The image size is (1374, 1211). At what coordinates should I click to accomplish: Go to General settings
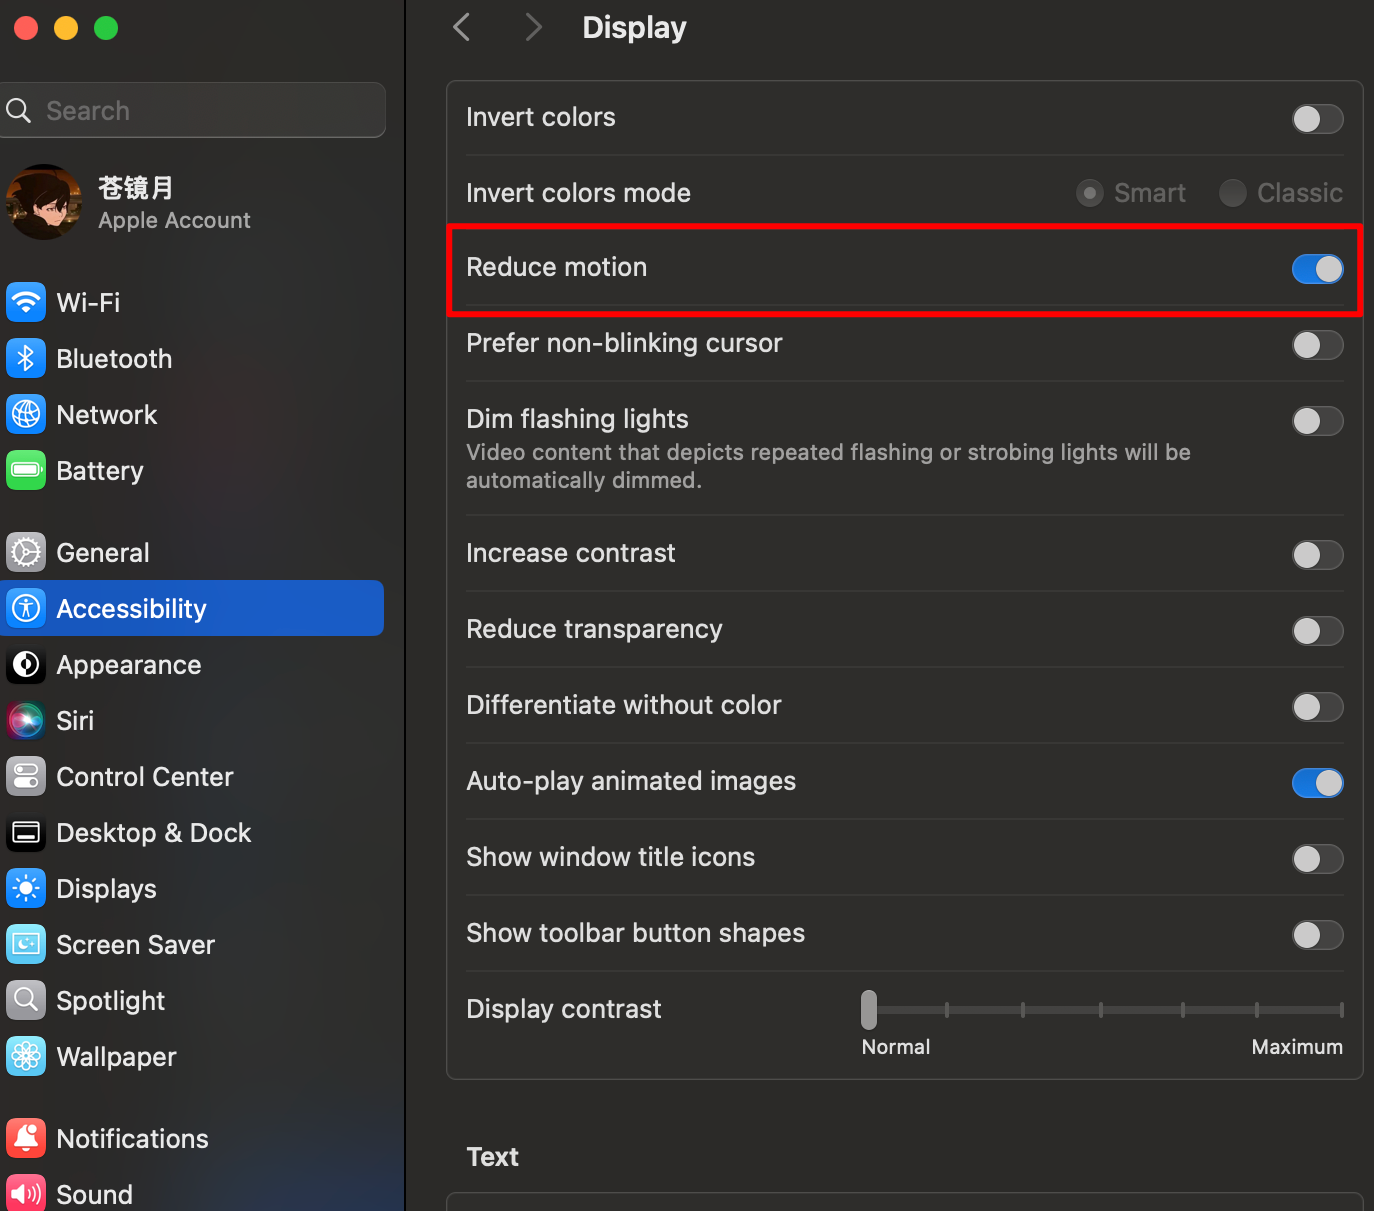coord(192,552)
